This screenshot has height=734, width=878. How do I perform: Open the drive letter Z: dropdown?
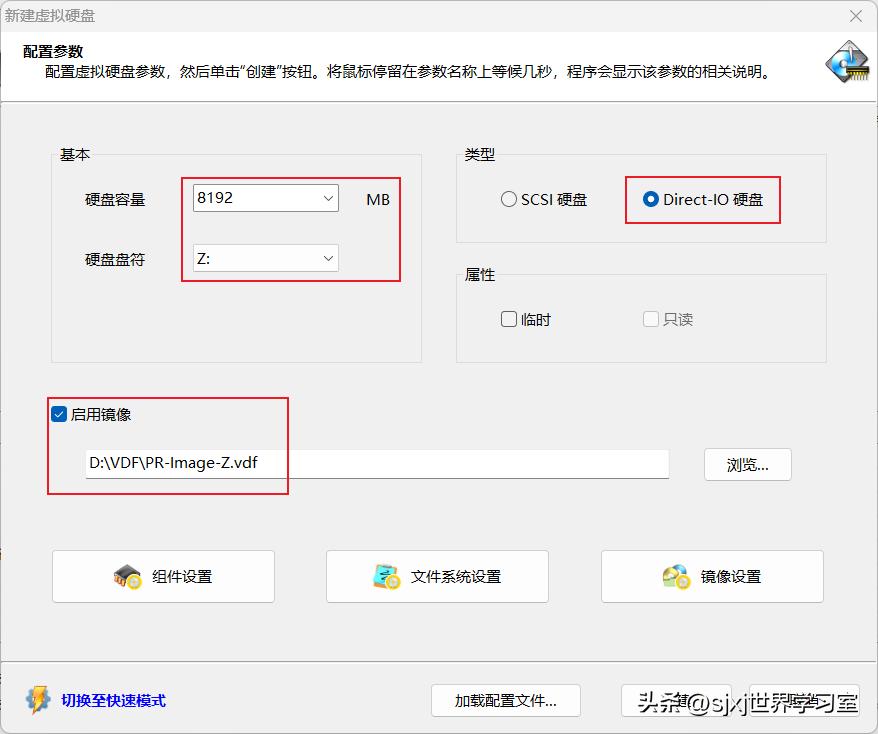327,258
